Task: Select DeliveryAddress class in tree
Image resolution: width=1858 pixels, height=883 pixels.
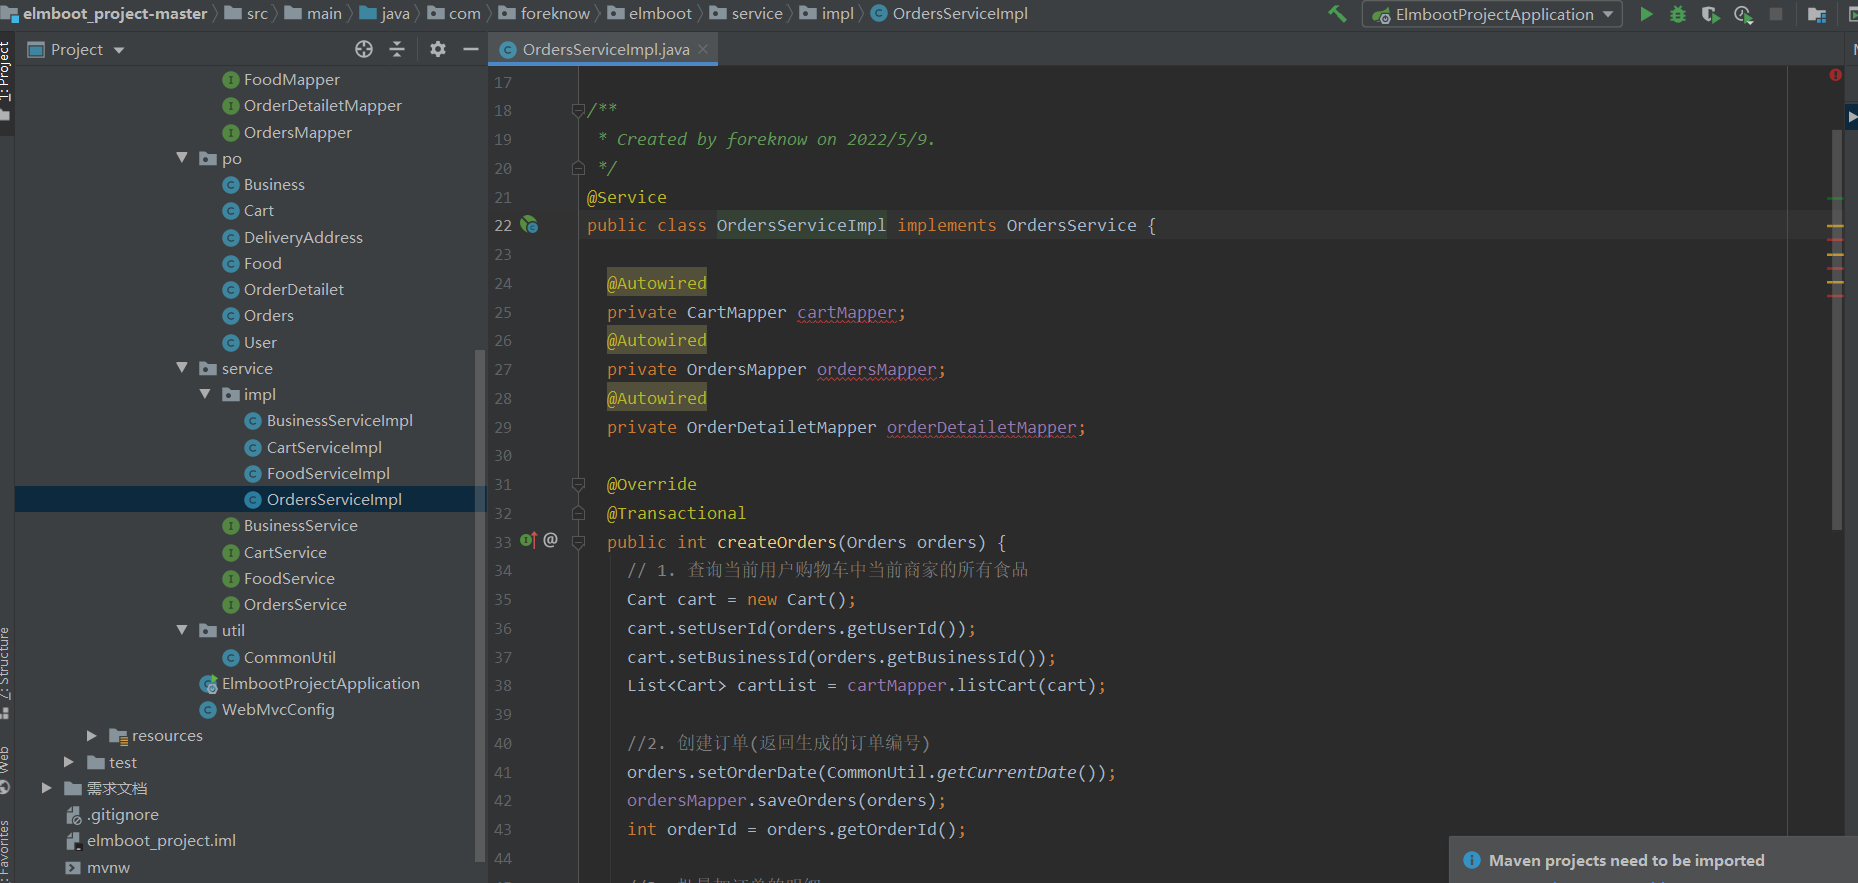Action: point(293,237)
